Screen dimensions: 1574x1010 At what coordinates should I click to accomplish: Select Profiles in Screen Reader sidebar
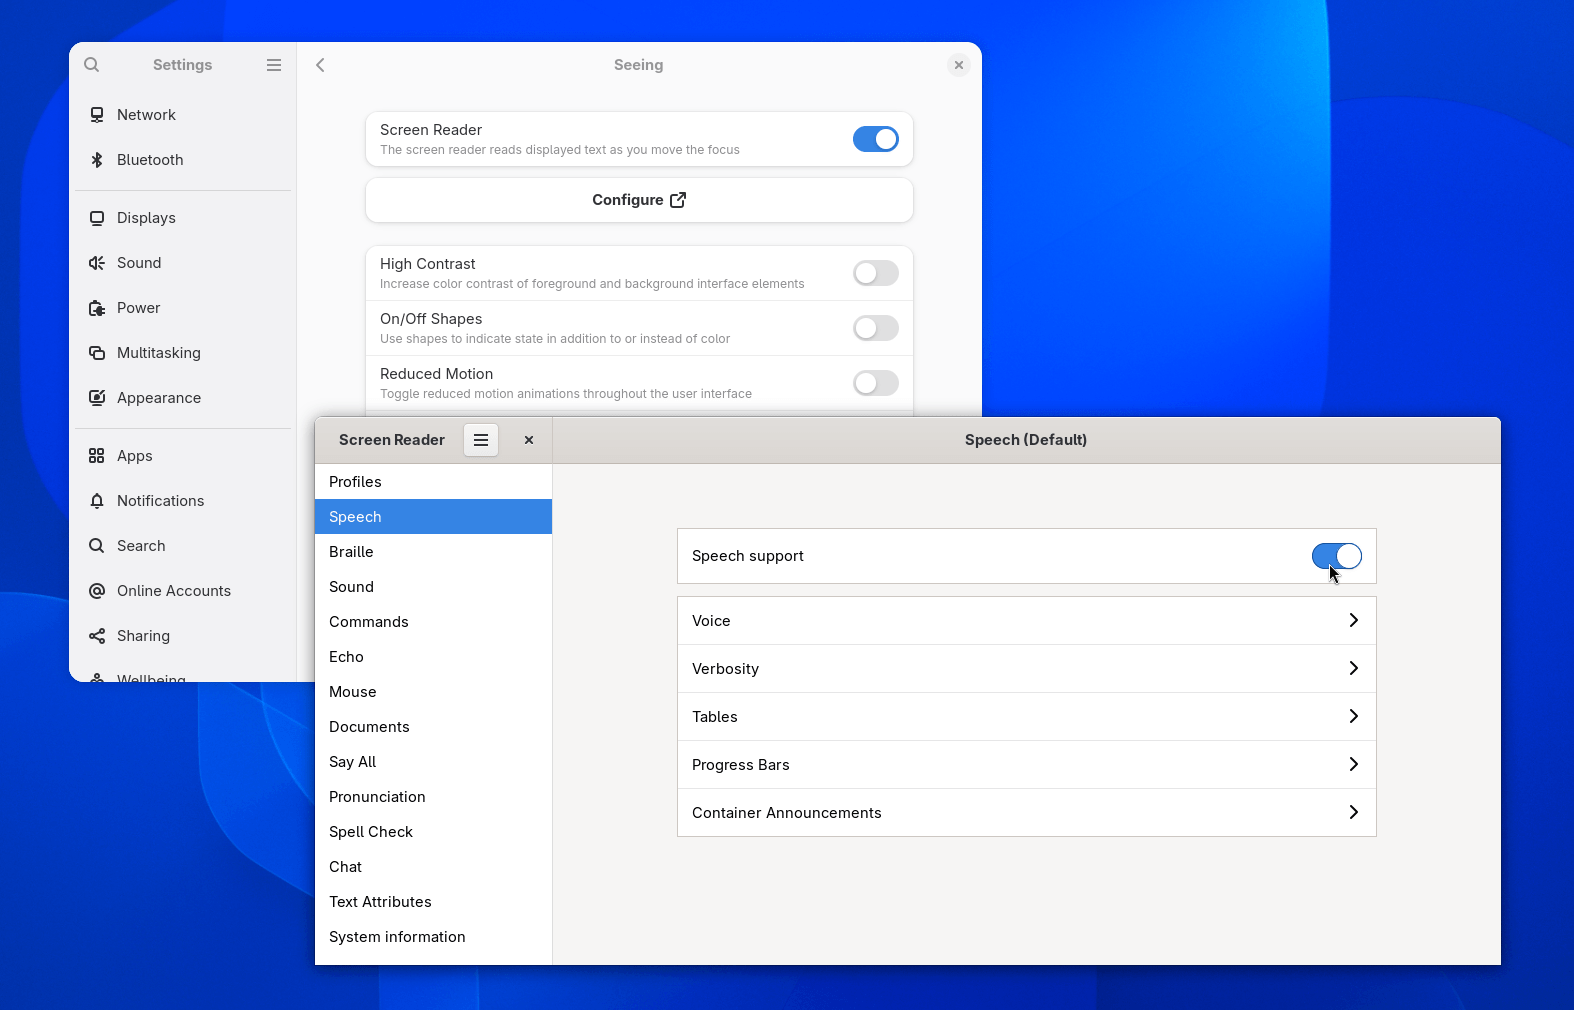[x=433, y=482]
